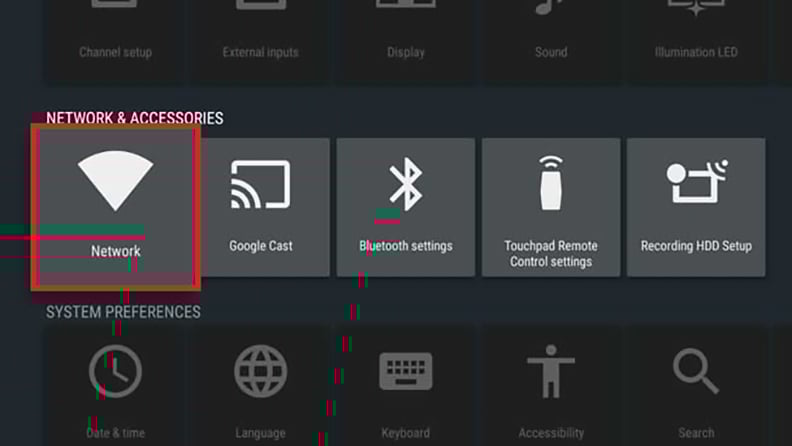Open Touchpad Remote Control settings

coord(551,207)
